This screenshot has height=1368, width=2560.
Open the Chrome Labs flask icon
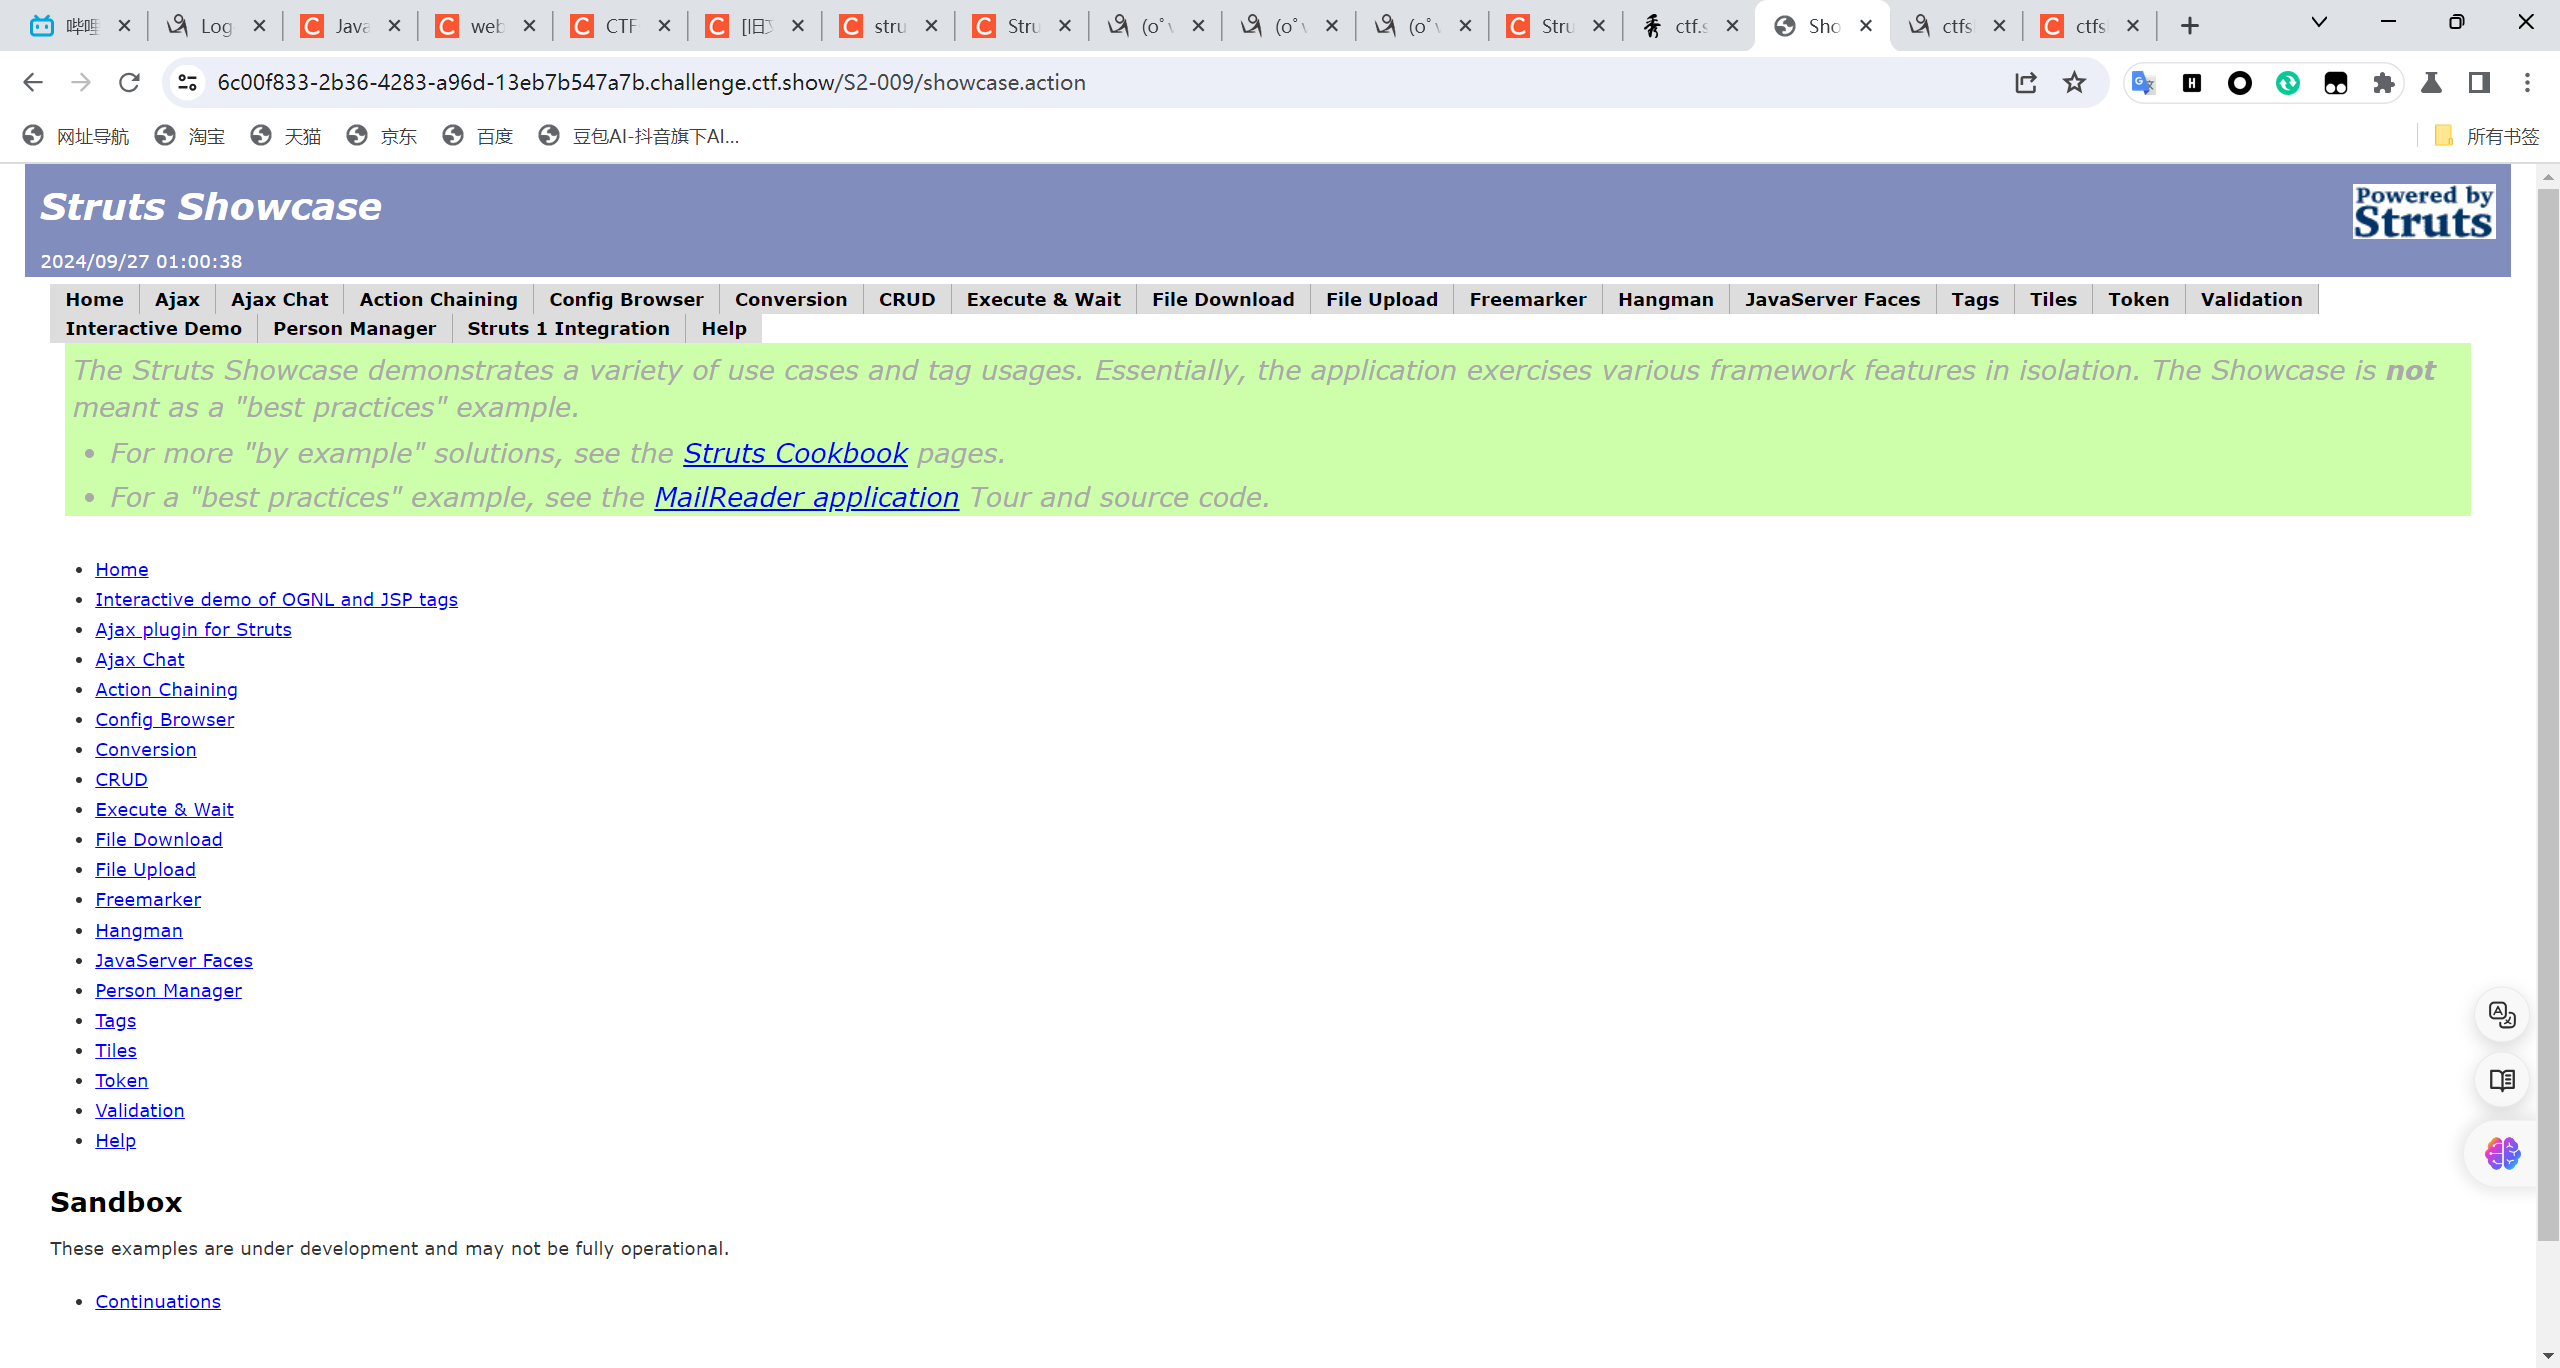tap(2431, 83)
